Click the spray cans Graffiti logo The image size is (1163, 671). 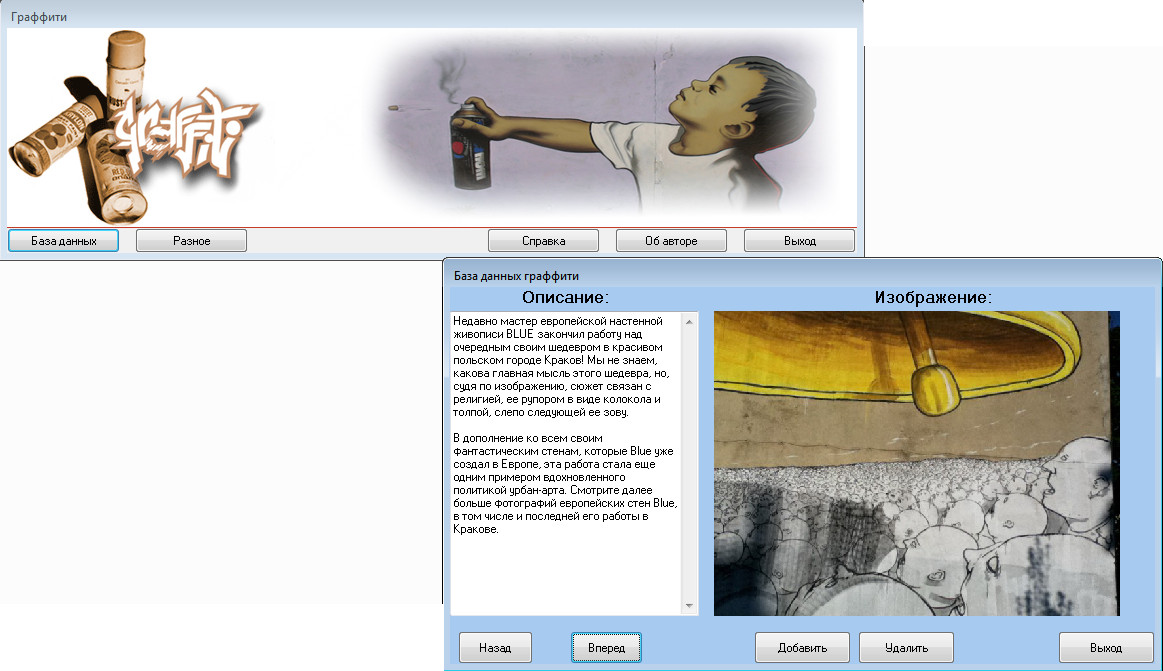click(134, 128)
